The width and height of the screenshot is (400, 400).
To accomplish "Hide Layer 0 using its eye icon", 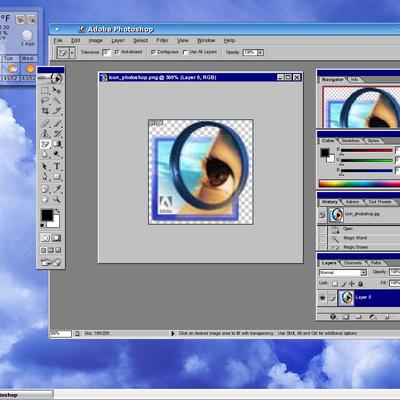I will coord(322,298).
